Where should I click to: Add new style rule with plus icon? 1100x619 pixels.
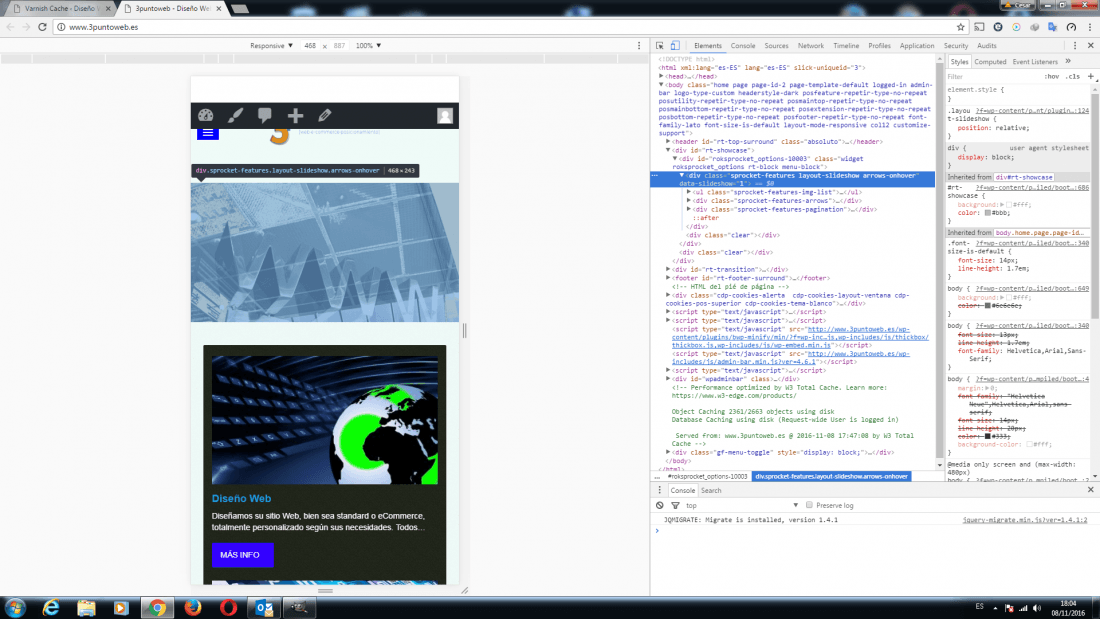pos(1090,76)
